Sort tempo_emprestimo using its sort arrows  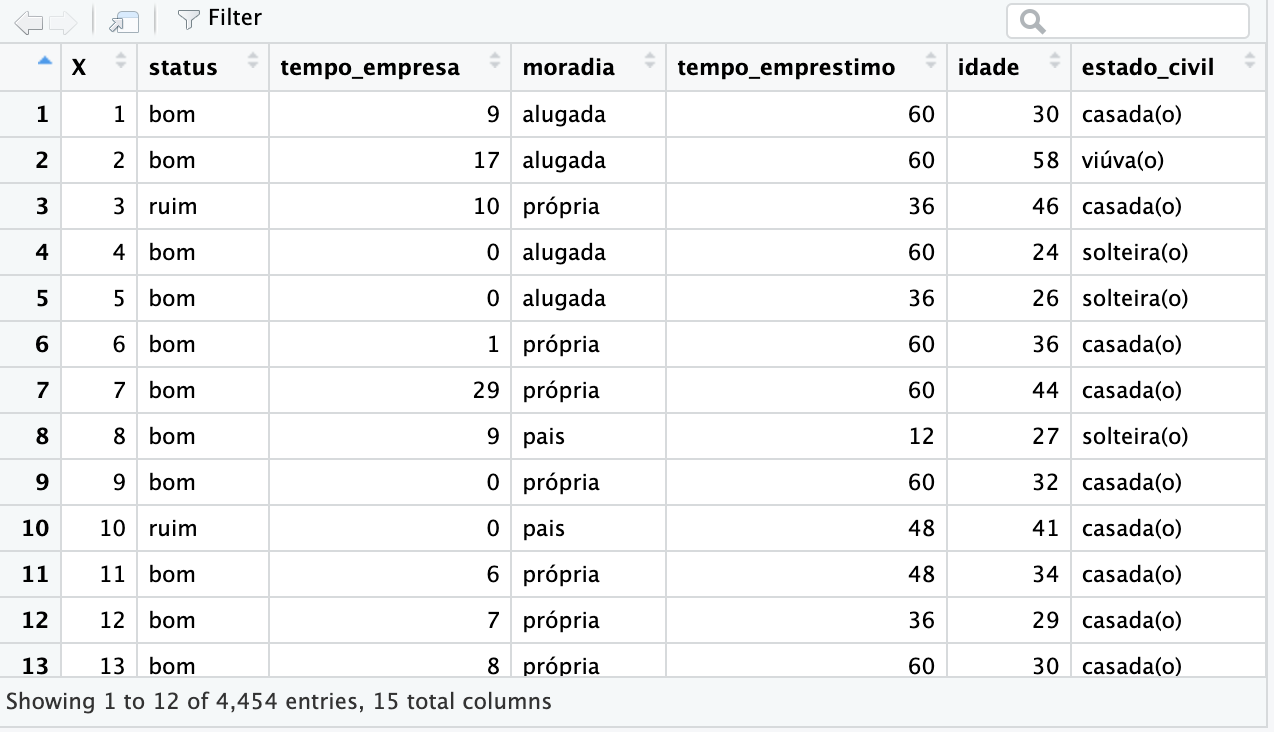tap(931, 62)
